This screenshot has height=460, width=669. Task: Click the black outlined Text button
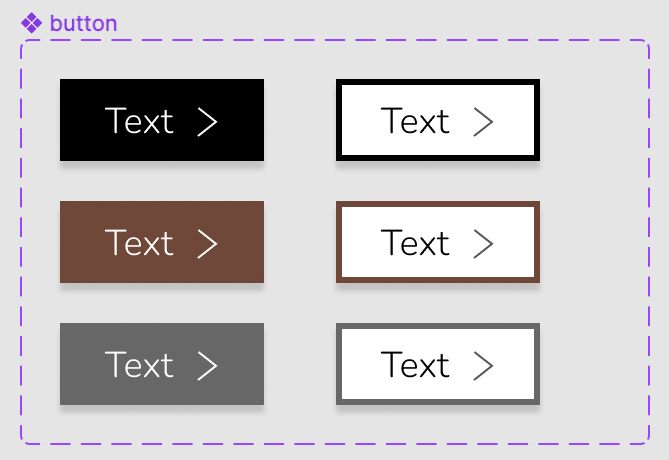coord(438,120)
